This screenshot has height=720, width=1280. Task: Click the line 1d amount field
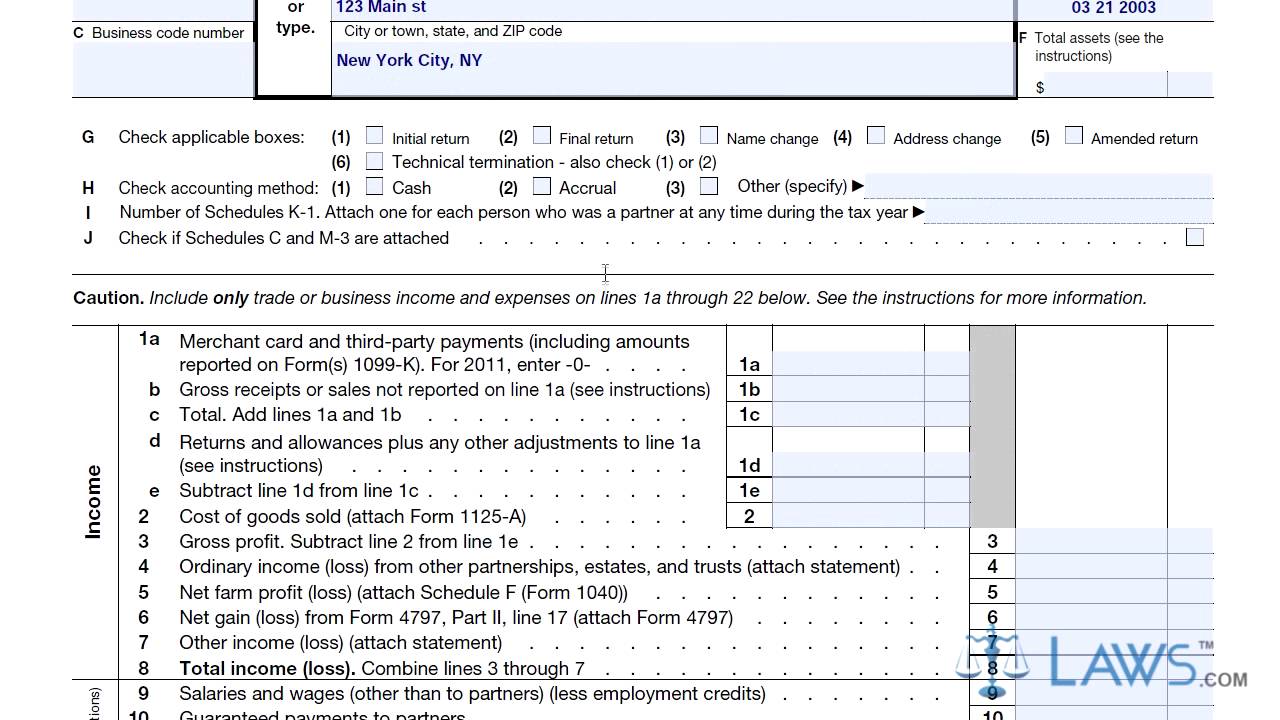(x=848, y=464)
